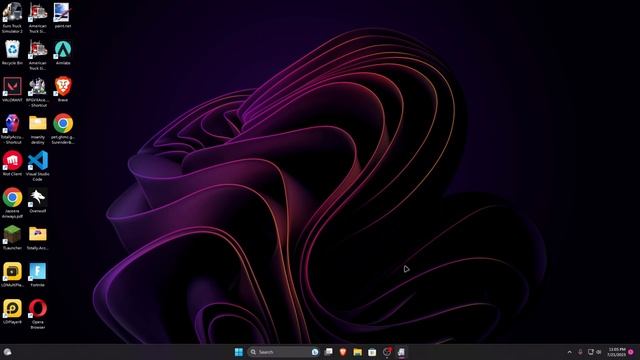Viewport: 640px width, 360px height.
Task: Select the desktop shortcut between VALORANT and Brave
Action: click(x=38, y=92)
